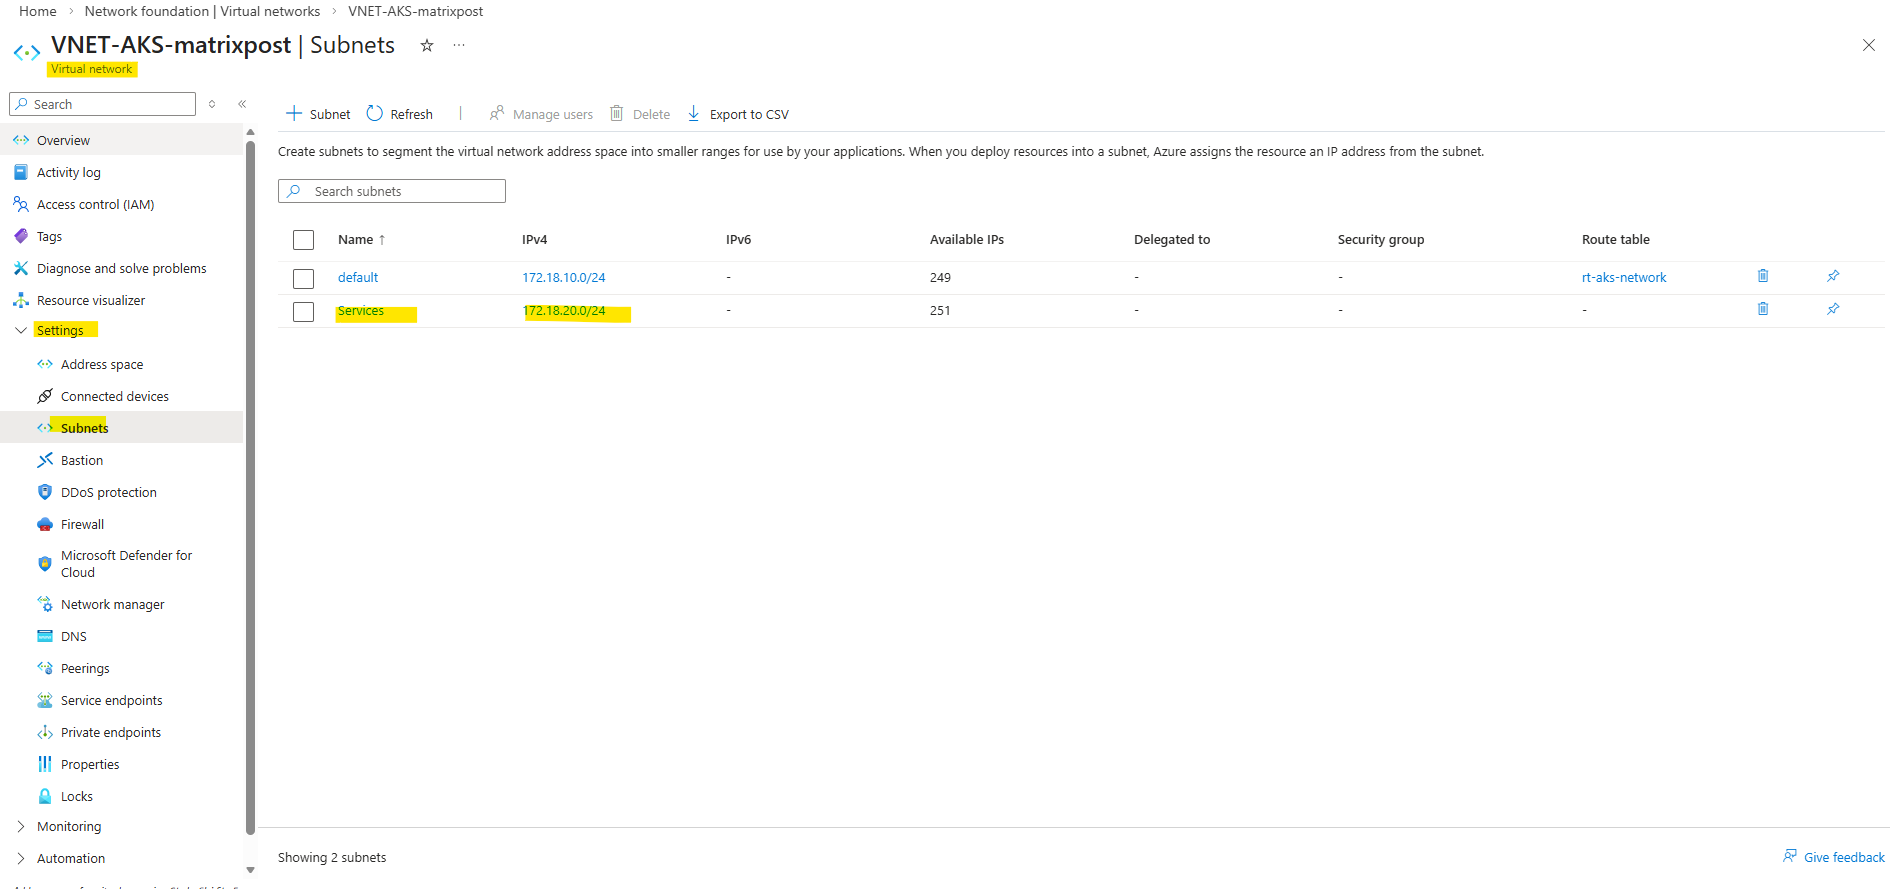
Task: Click the favorite star icon beside the title
Action: coord(427,46)
